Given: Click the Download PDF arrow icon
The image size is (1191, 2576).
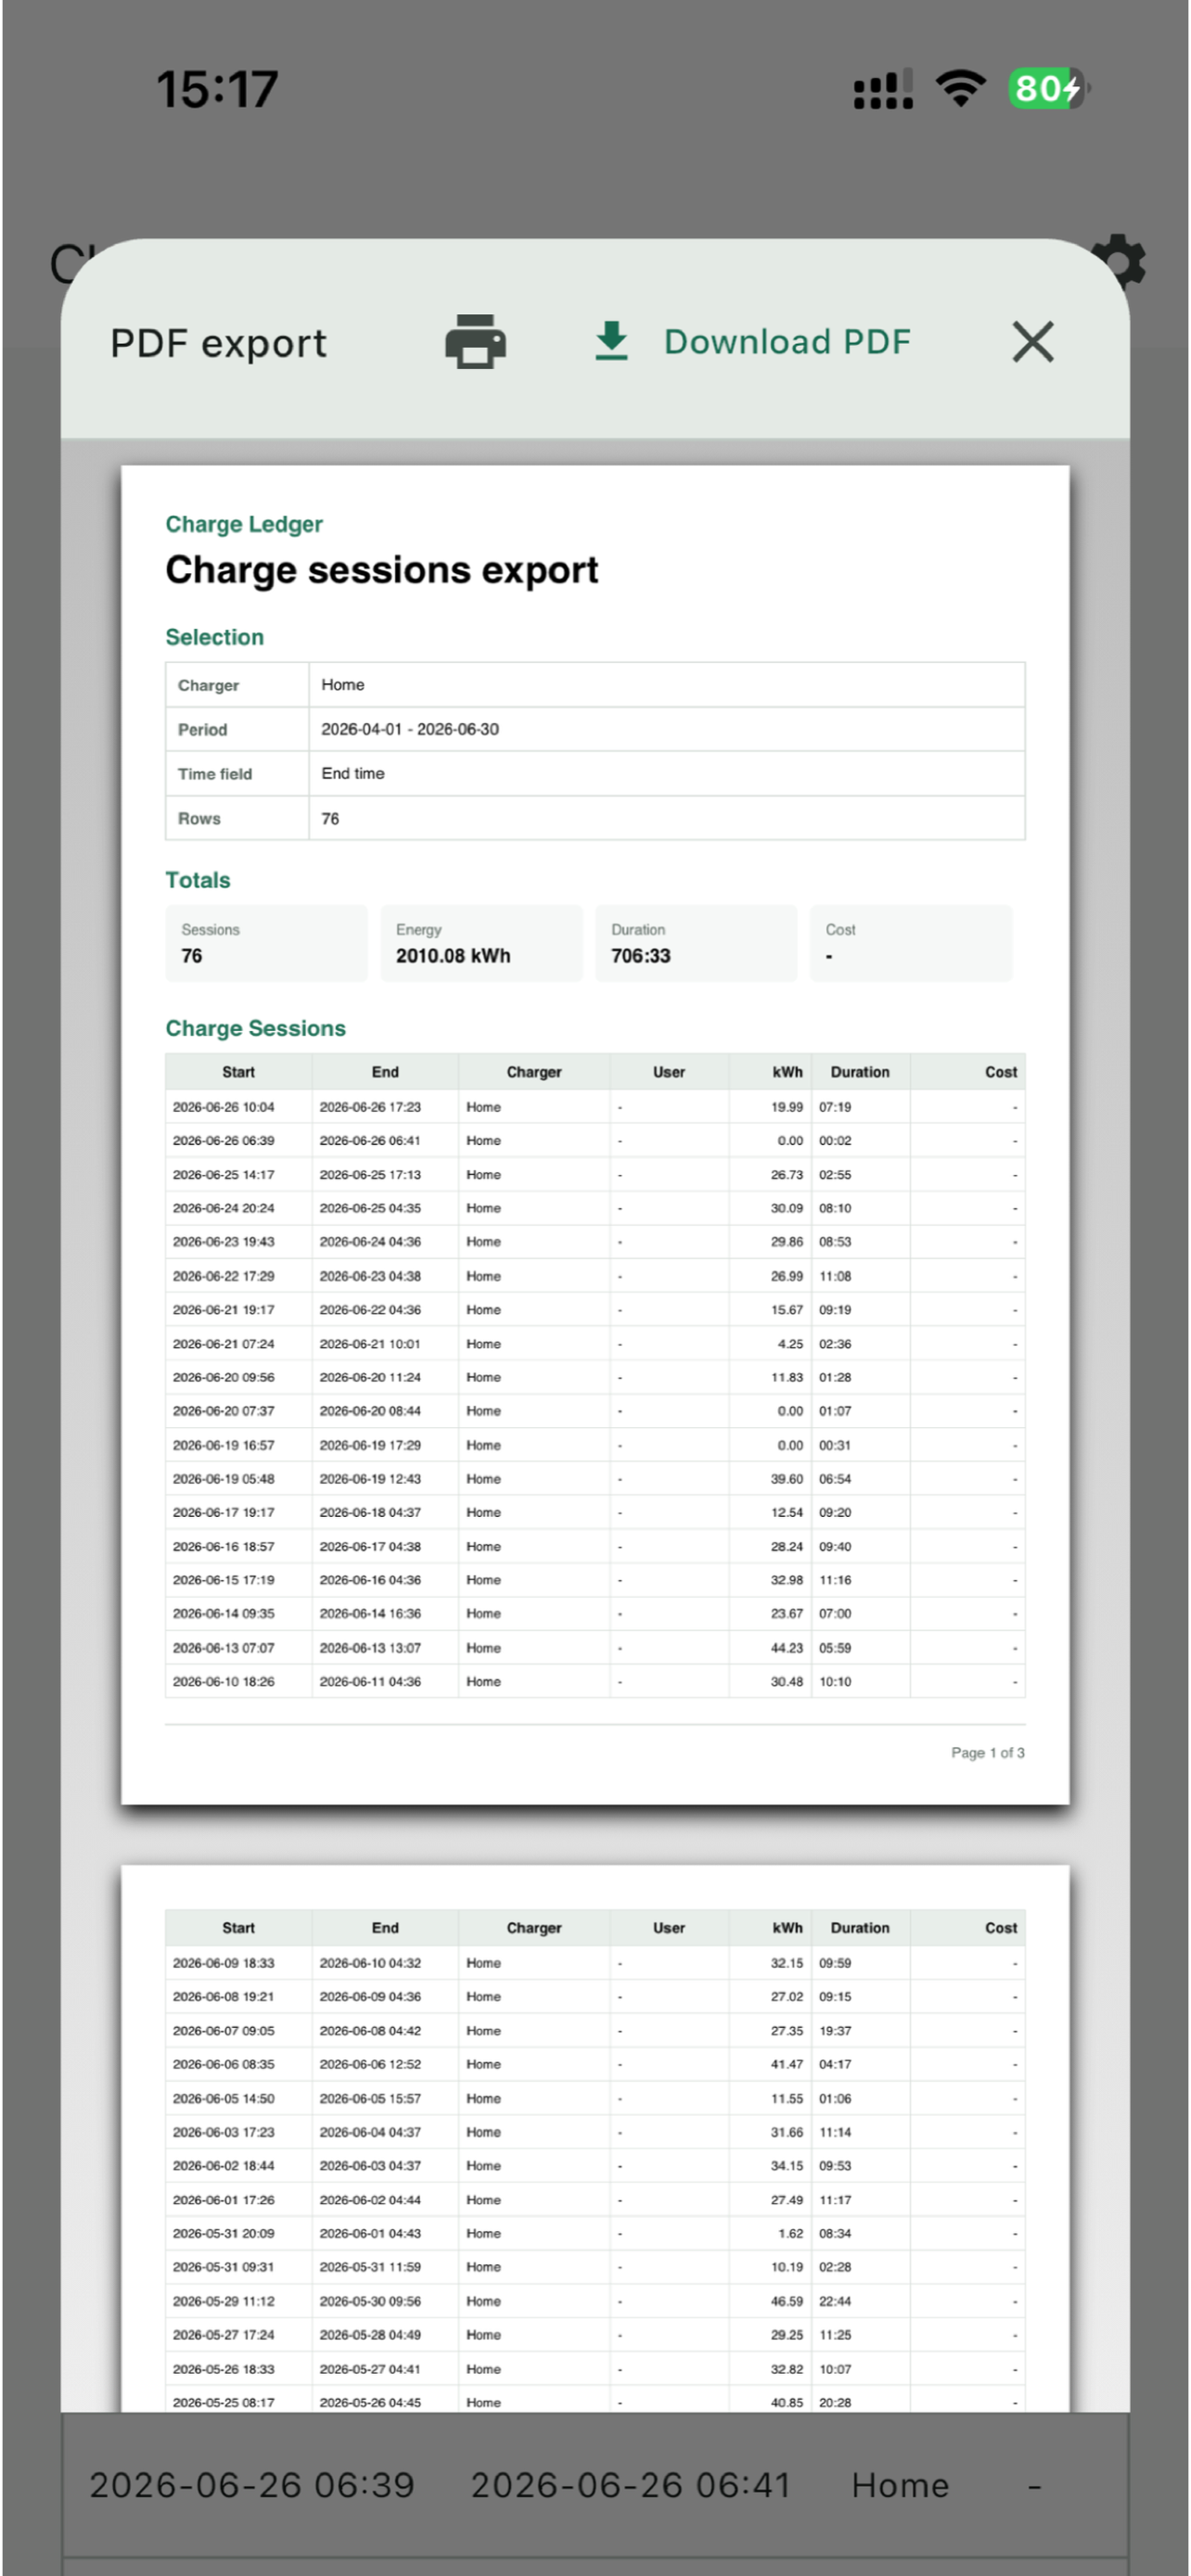Looking at the screenshot, I should [x=611, y=342].
